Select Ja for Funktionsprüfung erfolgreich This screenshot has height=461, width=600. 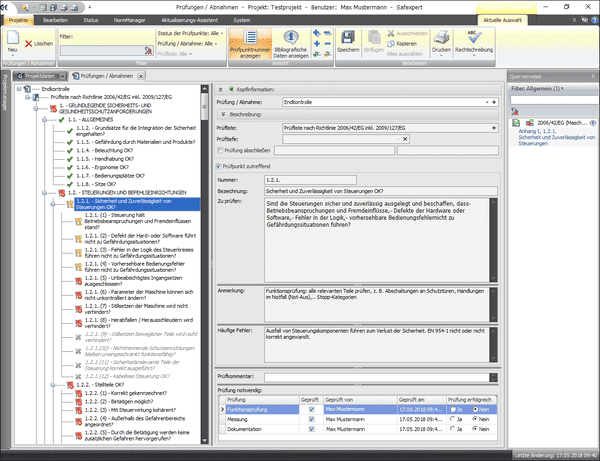coord(452,408)
